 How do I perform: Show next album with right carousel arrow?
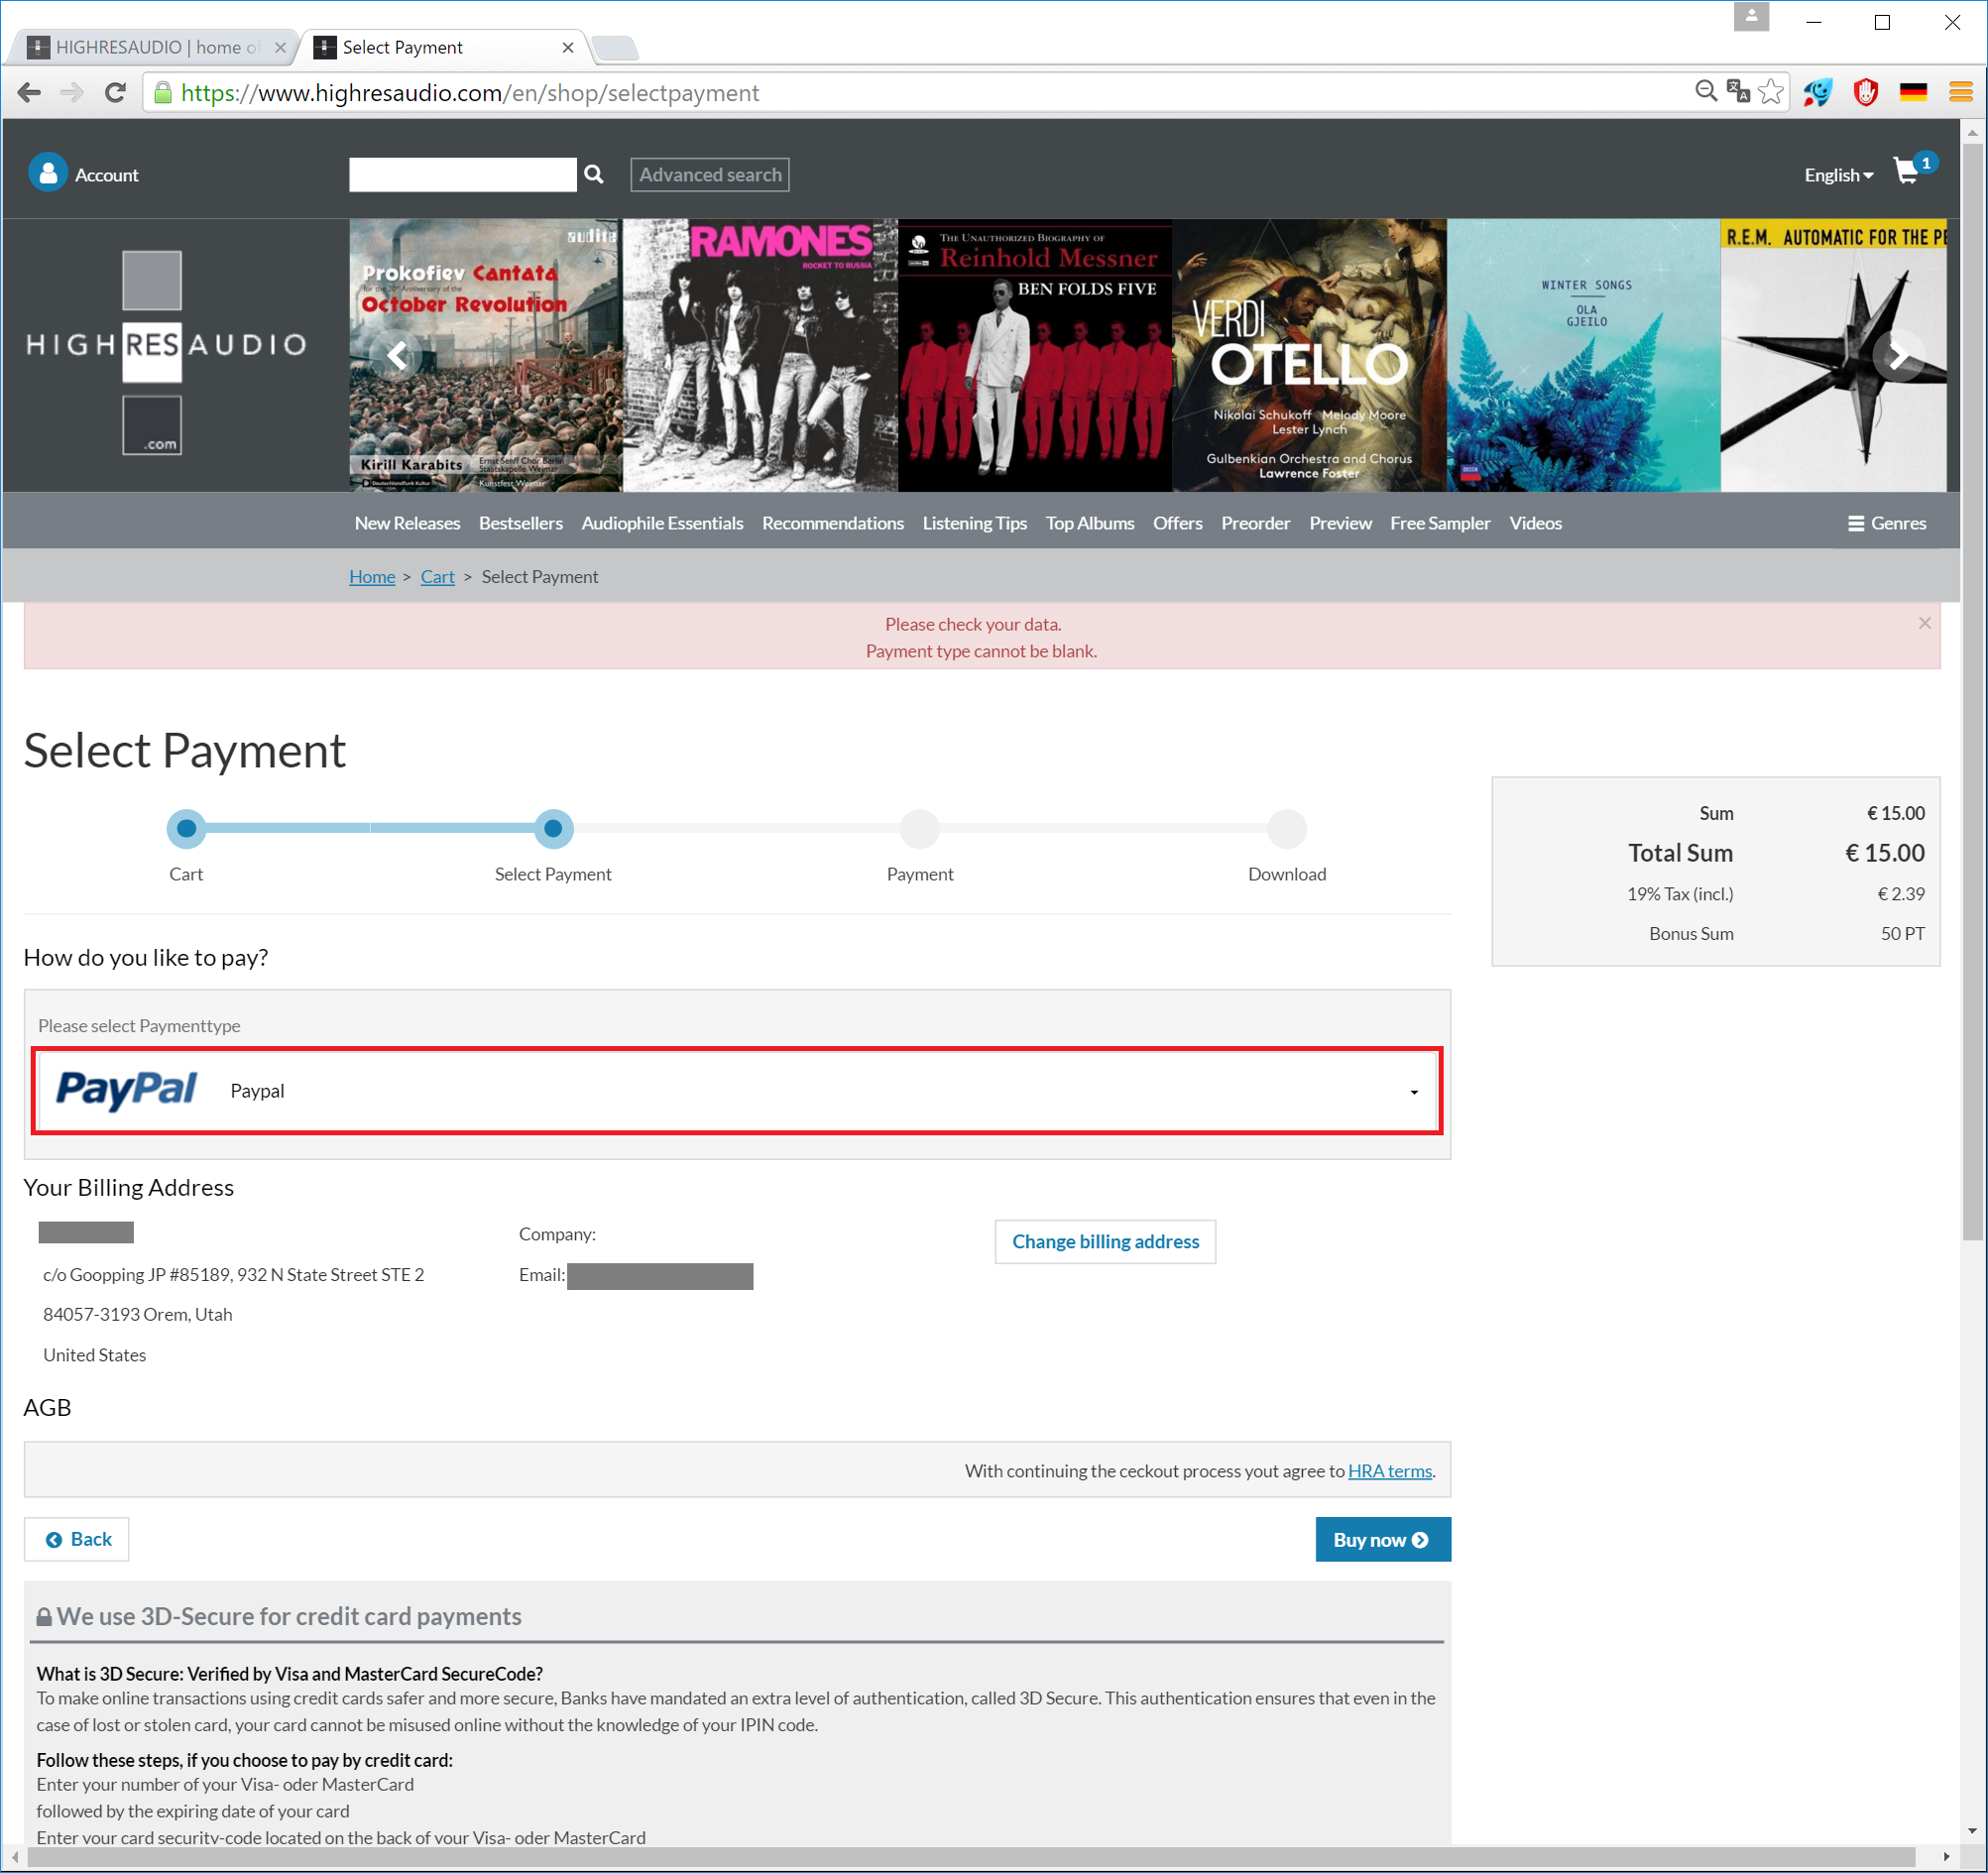pos(1897,355)
